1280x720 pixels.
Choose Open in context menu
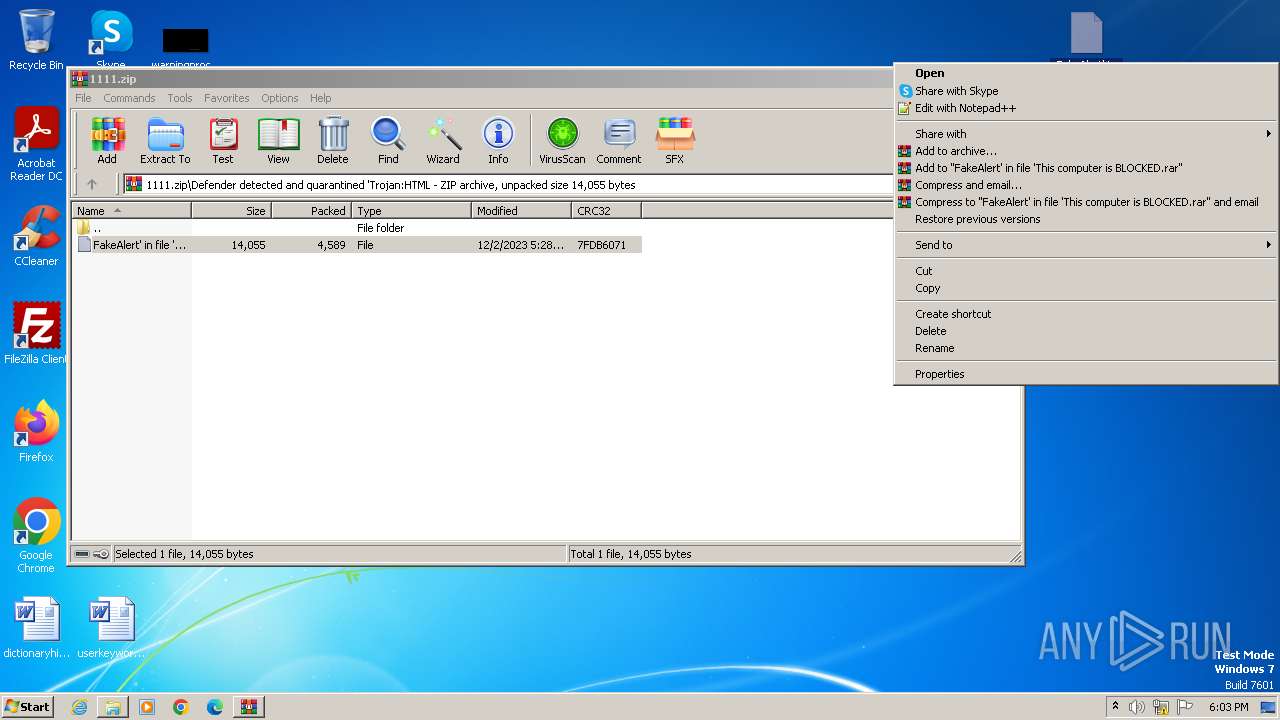[1085, 73]
